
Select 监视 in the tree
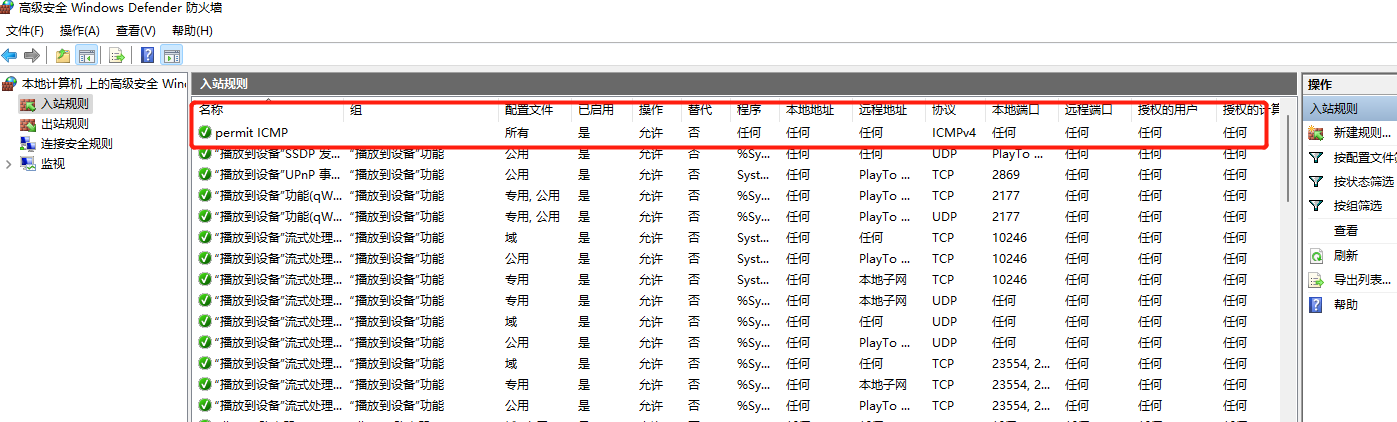pyautogui.click(x=52, y=164)
